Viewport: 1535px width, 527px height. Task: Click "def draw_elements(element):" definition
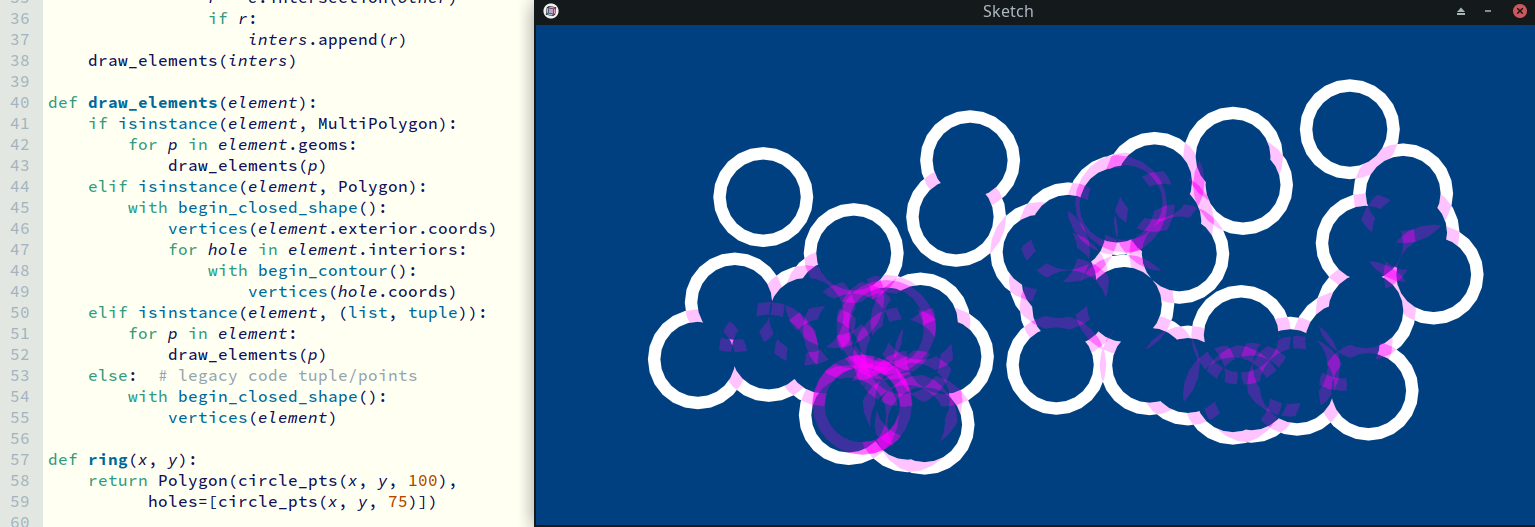point(182,103)
